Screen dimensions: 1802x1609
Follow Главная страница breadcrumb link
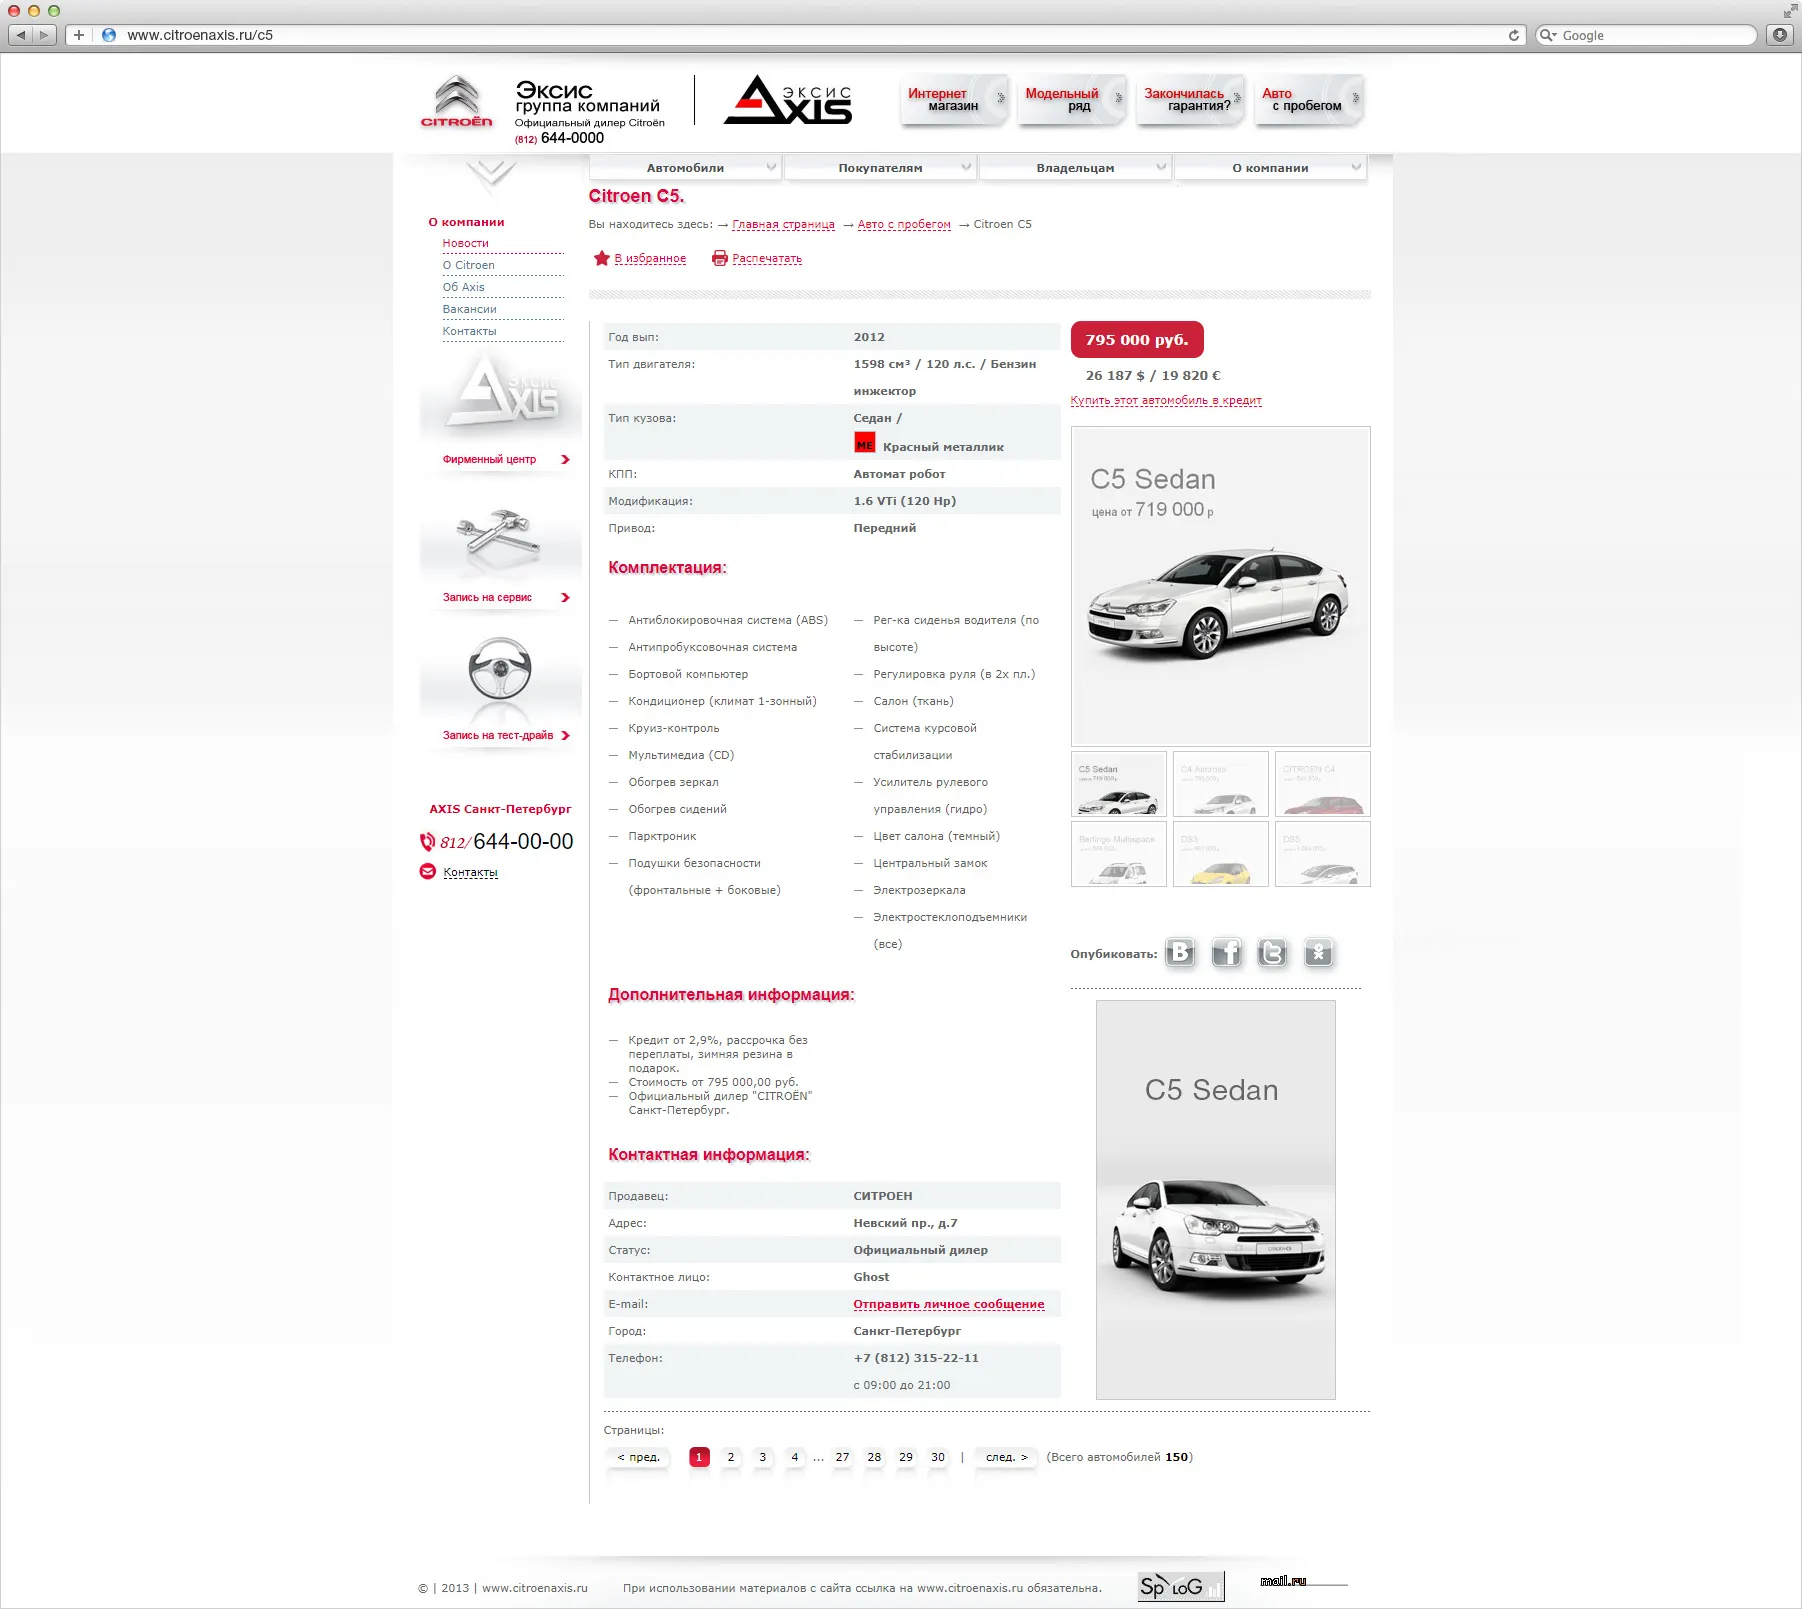(x=783, y=224)
